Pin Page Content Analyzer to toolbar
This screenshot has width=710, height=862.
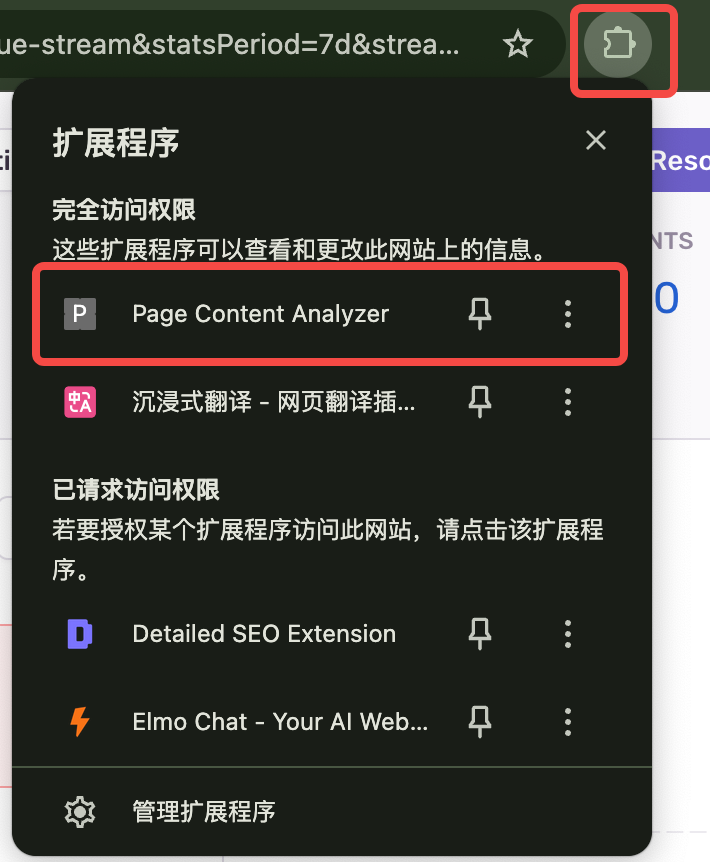coord(480,314)
